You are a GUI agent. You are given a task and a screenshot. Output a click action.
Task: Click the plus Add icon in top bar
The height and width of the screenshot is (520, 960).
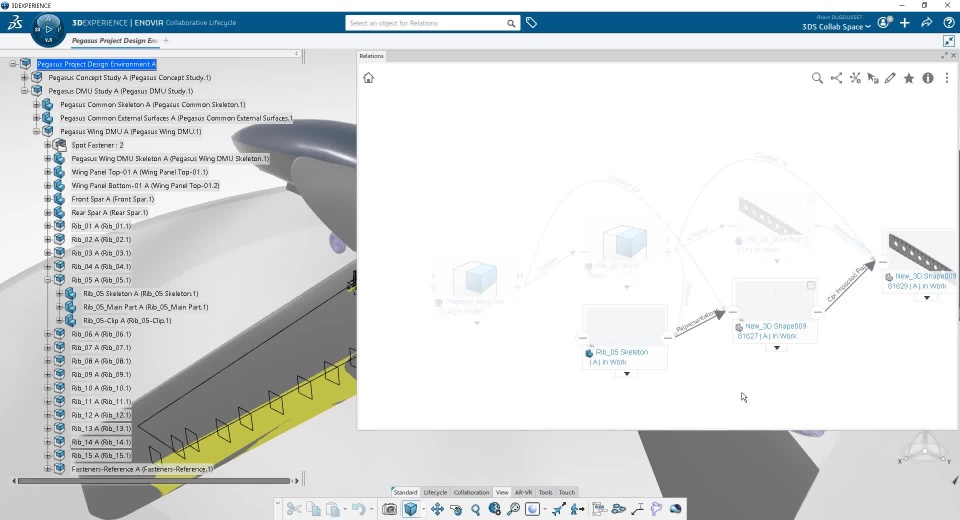click(x=905, y=23)
